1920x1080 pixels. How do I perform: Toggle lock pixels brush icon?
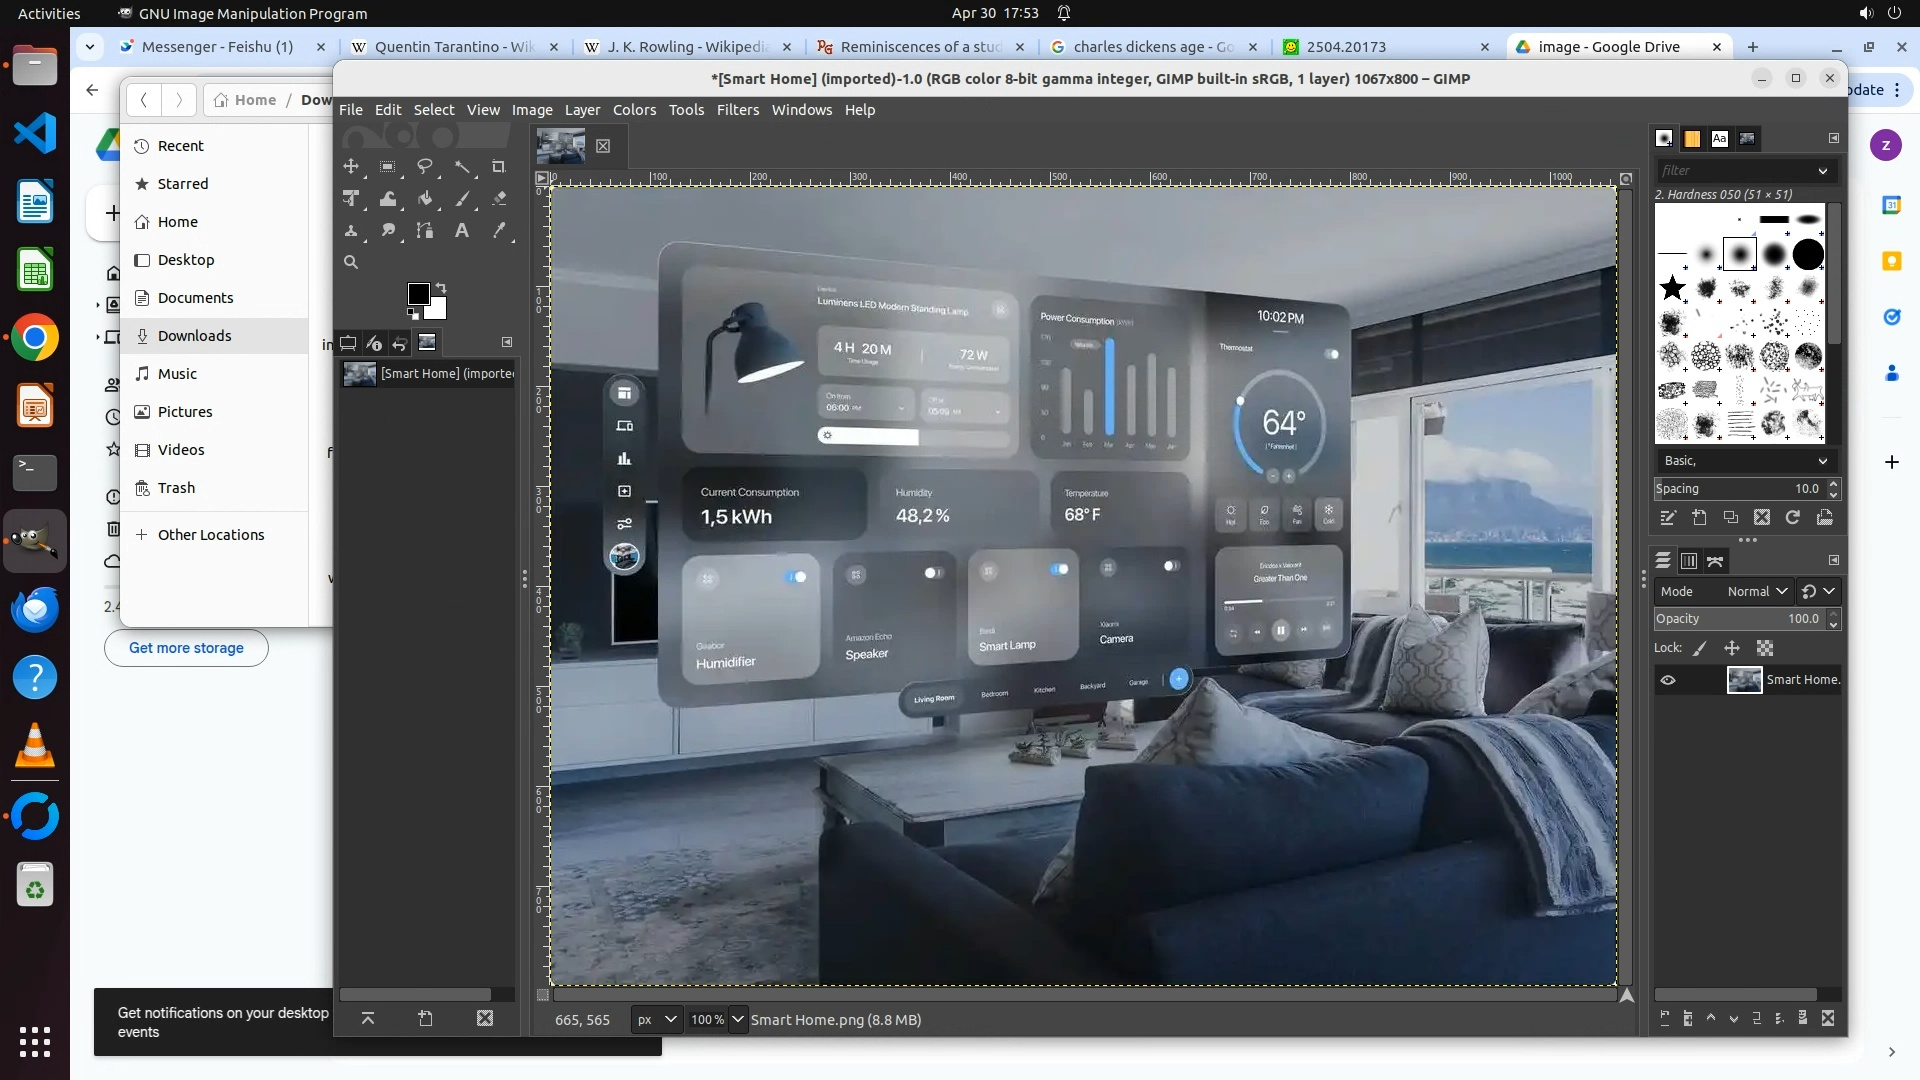[1700, 648]
